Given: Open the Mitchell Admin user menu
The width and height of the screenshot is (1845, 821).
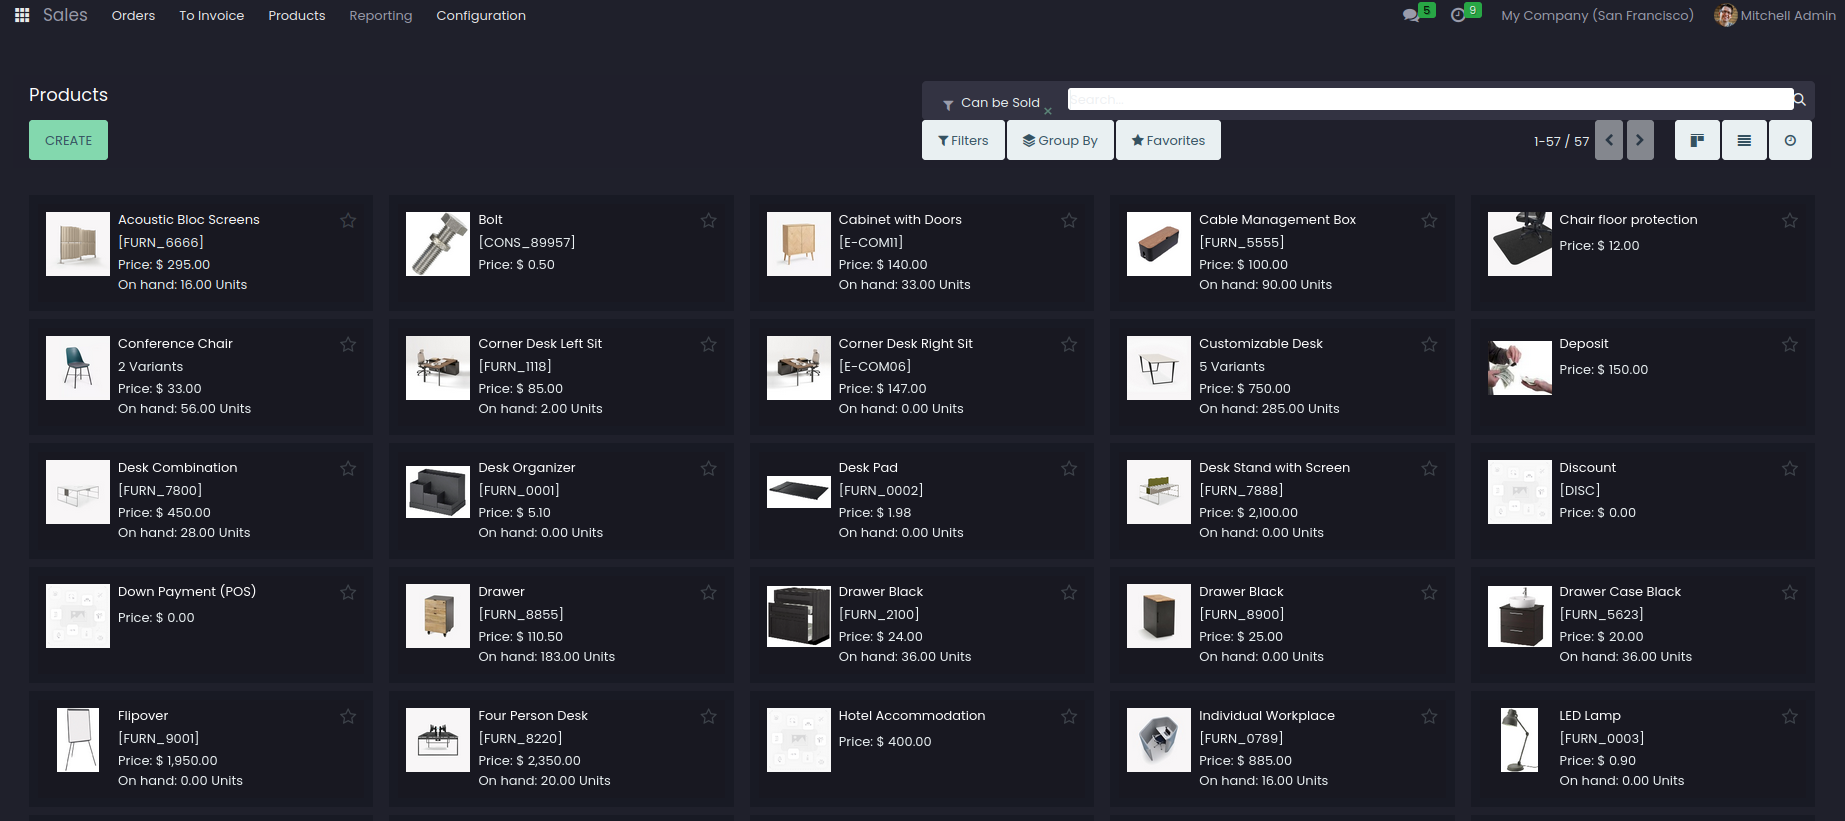Looking at the screenshot, I should (x=1775, y=15).
